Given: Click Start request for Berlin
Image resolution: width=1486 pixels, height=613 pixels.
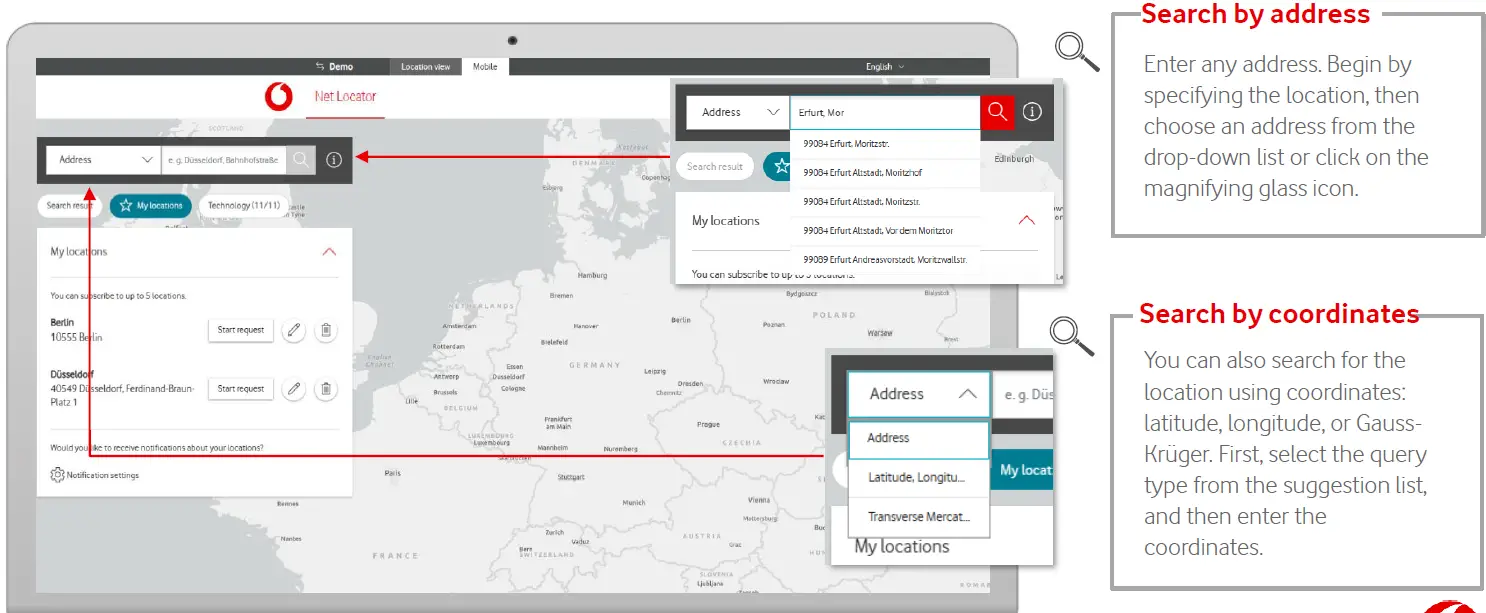Looking at the screenshot, I should pos(241,330).
